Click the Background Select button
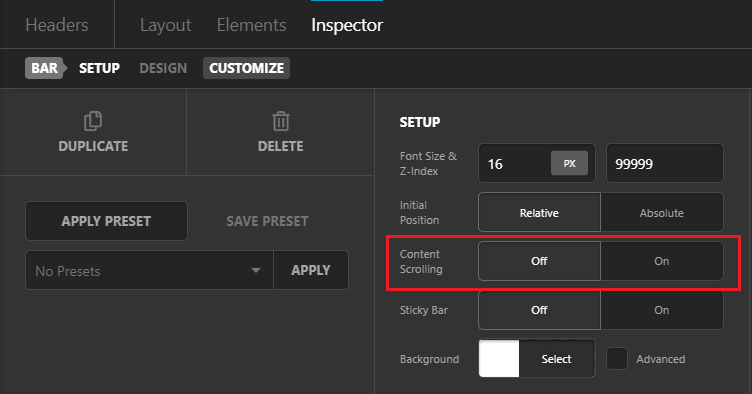Image resolution: width=752 pixels, height=394 pixels. [557, 359]
